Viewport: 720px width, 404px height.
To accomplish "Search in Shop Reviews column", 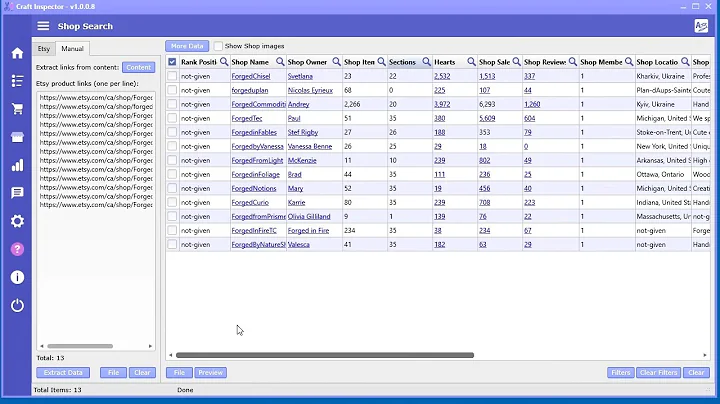I will click(573, 62).
